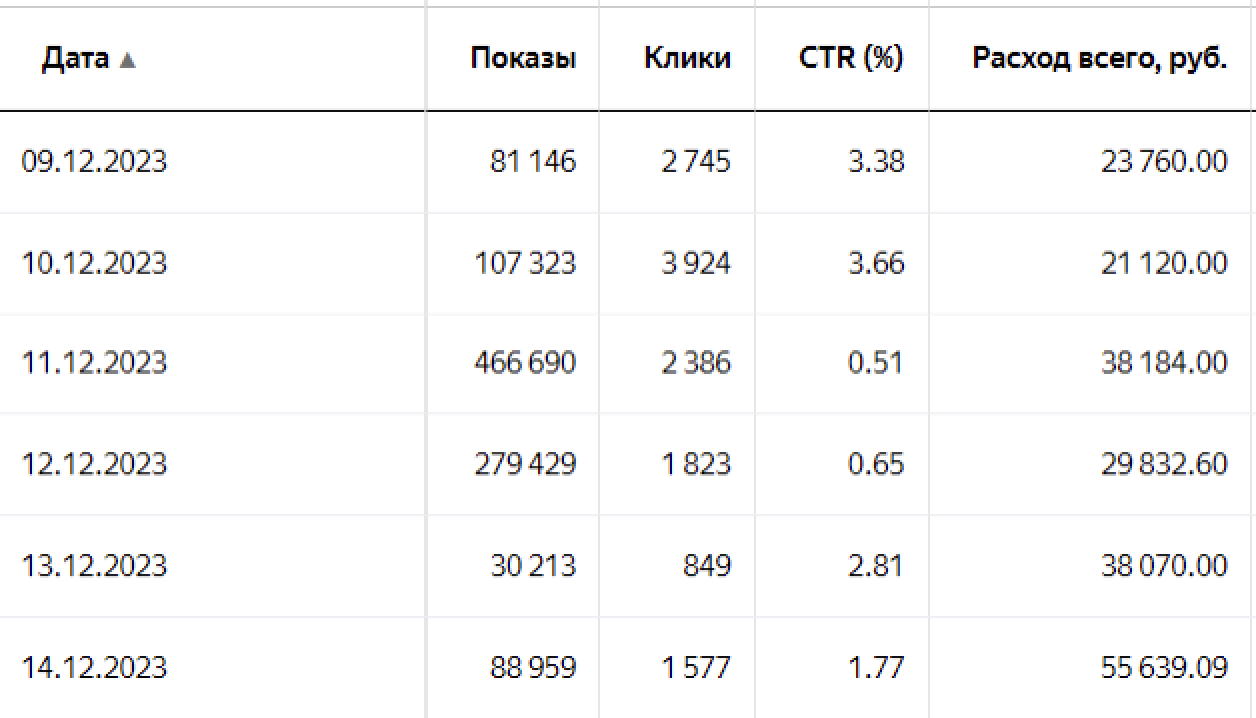Screen dimensions: 1256x718
Task: Click the CTR (%) column header
Action: point(851,59)
